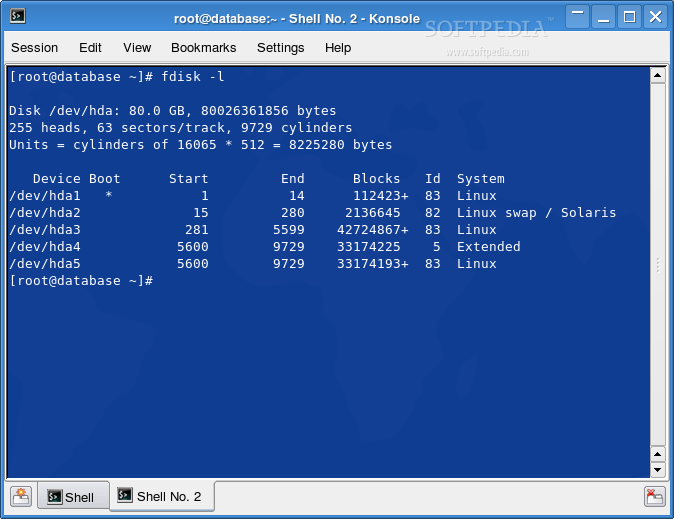Open the Help menu

(338, 48)
